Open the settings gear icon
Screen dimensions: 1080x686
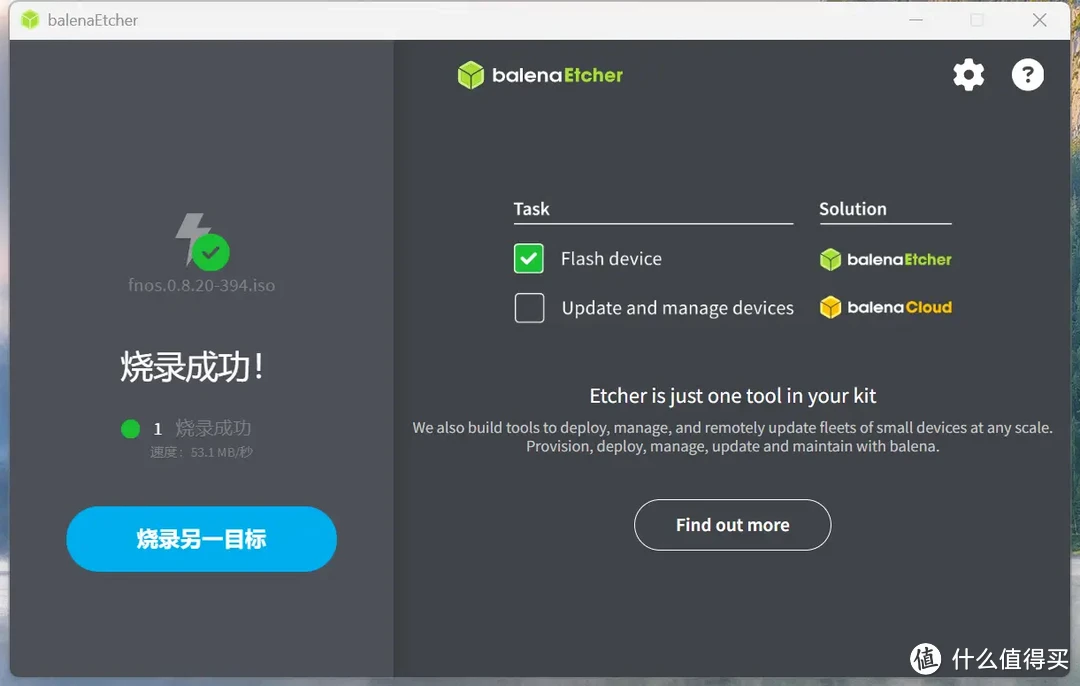pyautogui.click(x=968, y=75)
